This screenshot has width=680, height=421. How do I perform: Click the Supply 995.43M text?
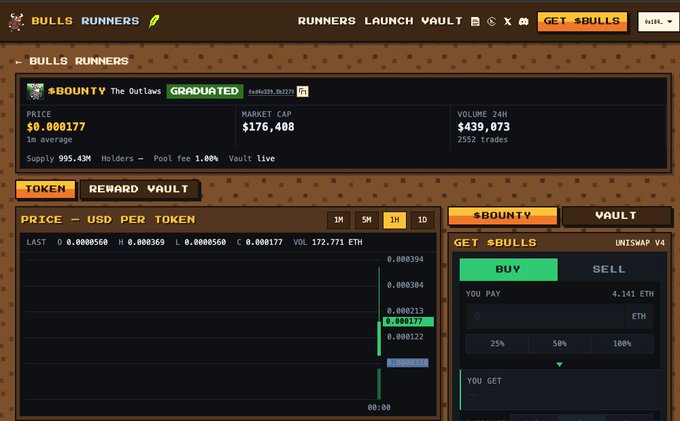coord(59,159)
